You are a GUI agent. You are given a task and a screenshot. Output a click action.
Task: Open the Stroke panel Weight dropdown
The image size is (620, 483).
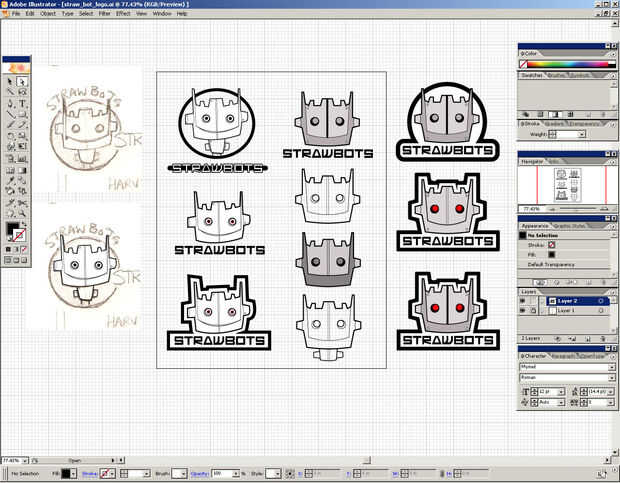tap(582, 135)
